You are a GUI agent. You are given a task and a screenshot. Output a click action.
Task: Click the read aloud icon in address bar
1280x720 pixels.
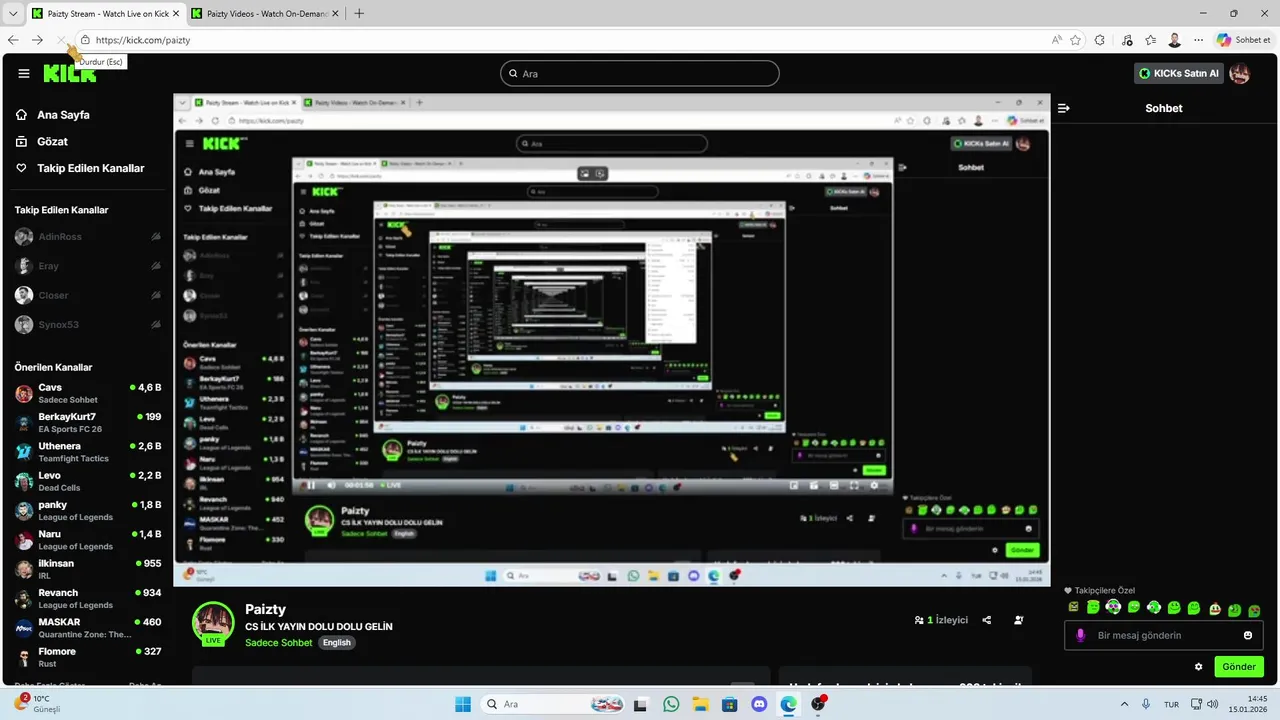coord(1057,40)
